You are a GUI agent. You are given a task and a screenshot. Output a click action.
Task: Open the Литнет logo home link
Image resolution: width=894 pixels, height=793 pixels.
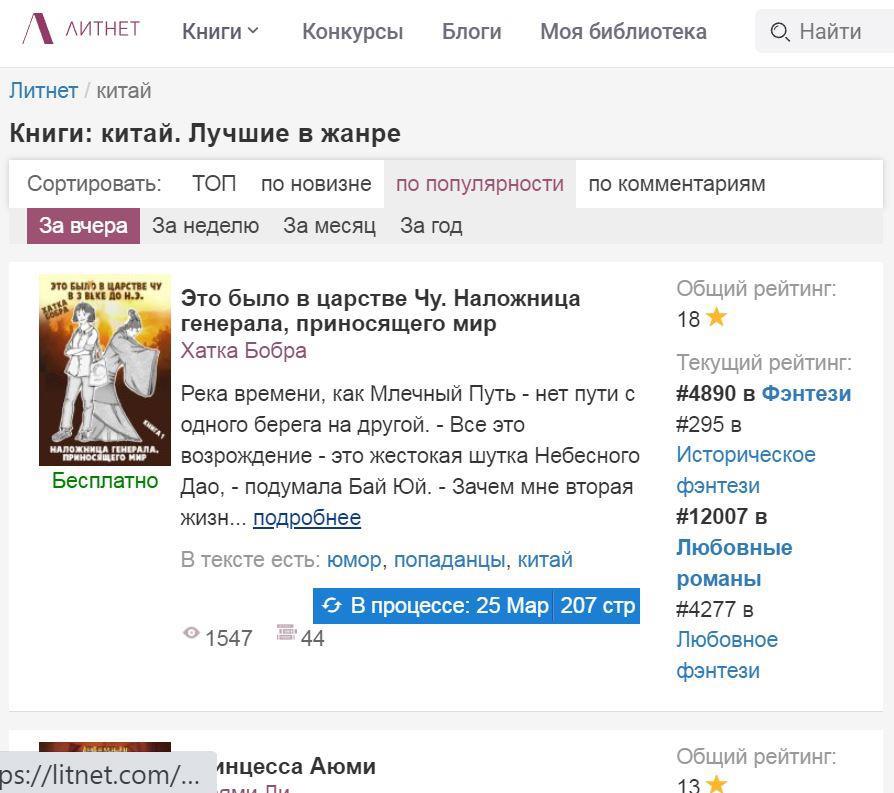(x=81, y=29)
